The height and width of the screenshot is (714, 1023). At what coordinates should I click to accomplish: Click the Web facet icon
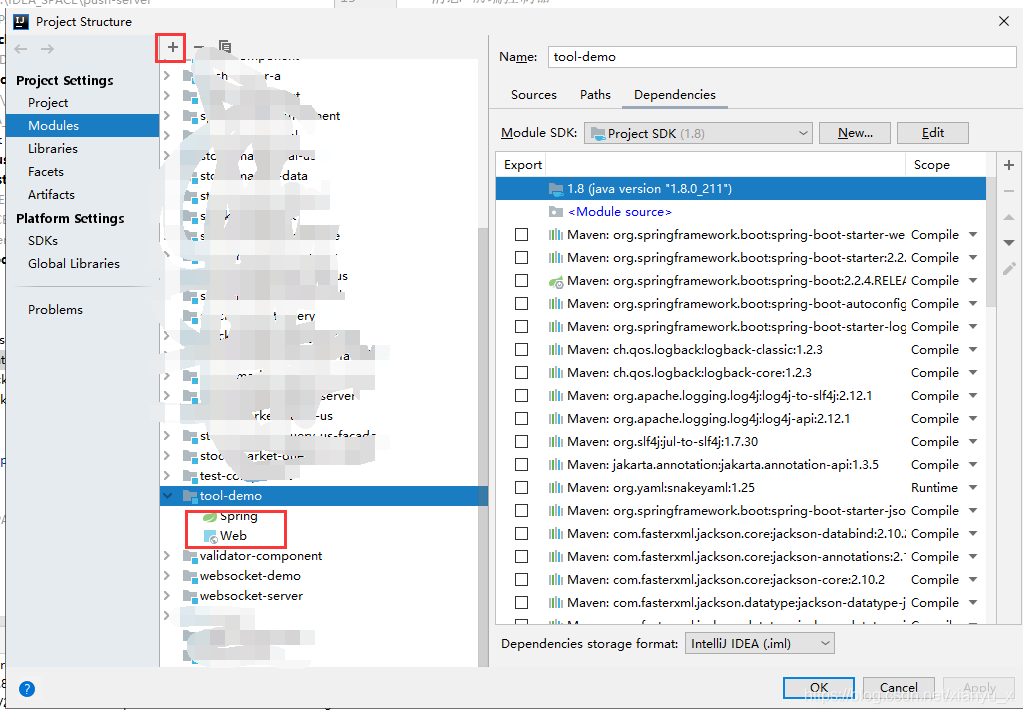click(x=210, y=536)
